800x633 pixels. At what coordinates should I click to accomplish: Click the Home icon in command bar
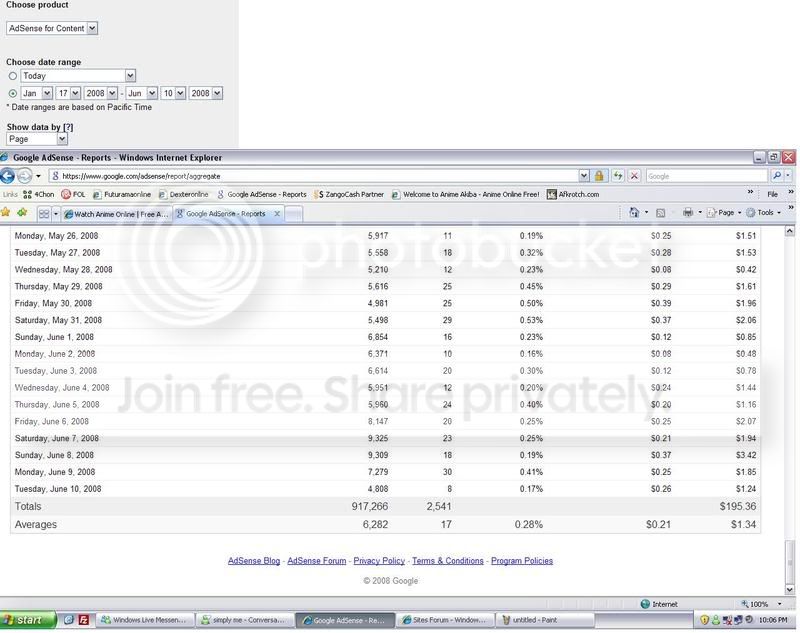[x=634, y=213]
